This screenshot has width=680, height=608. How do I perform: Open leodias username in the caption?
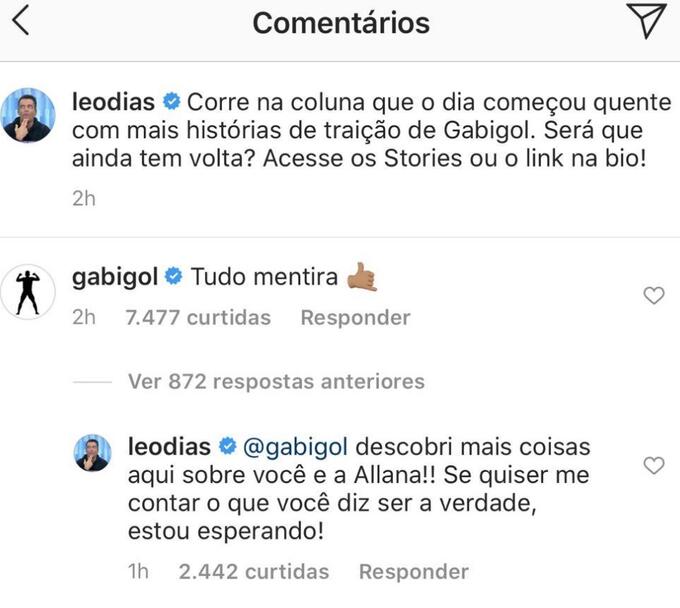tap(113, 102)
